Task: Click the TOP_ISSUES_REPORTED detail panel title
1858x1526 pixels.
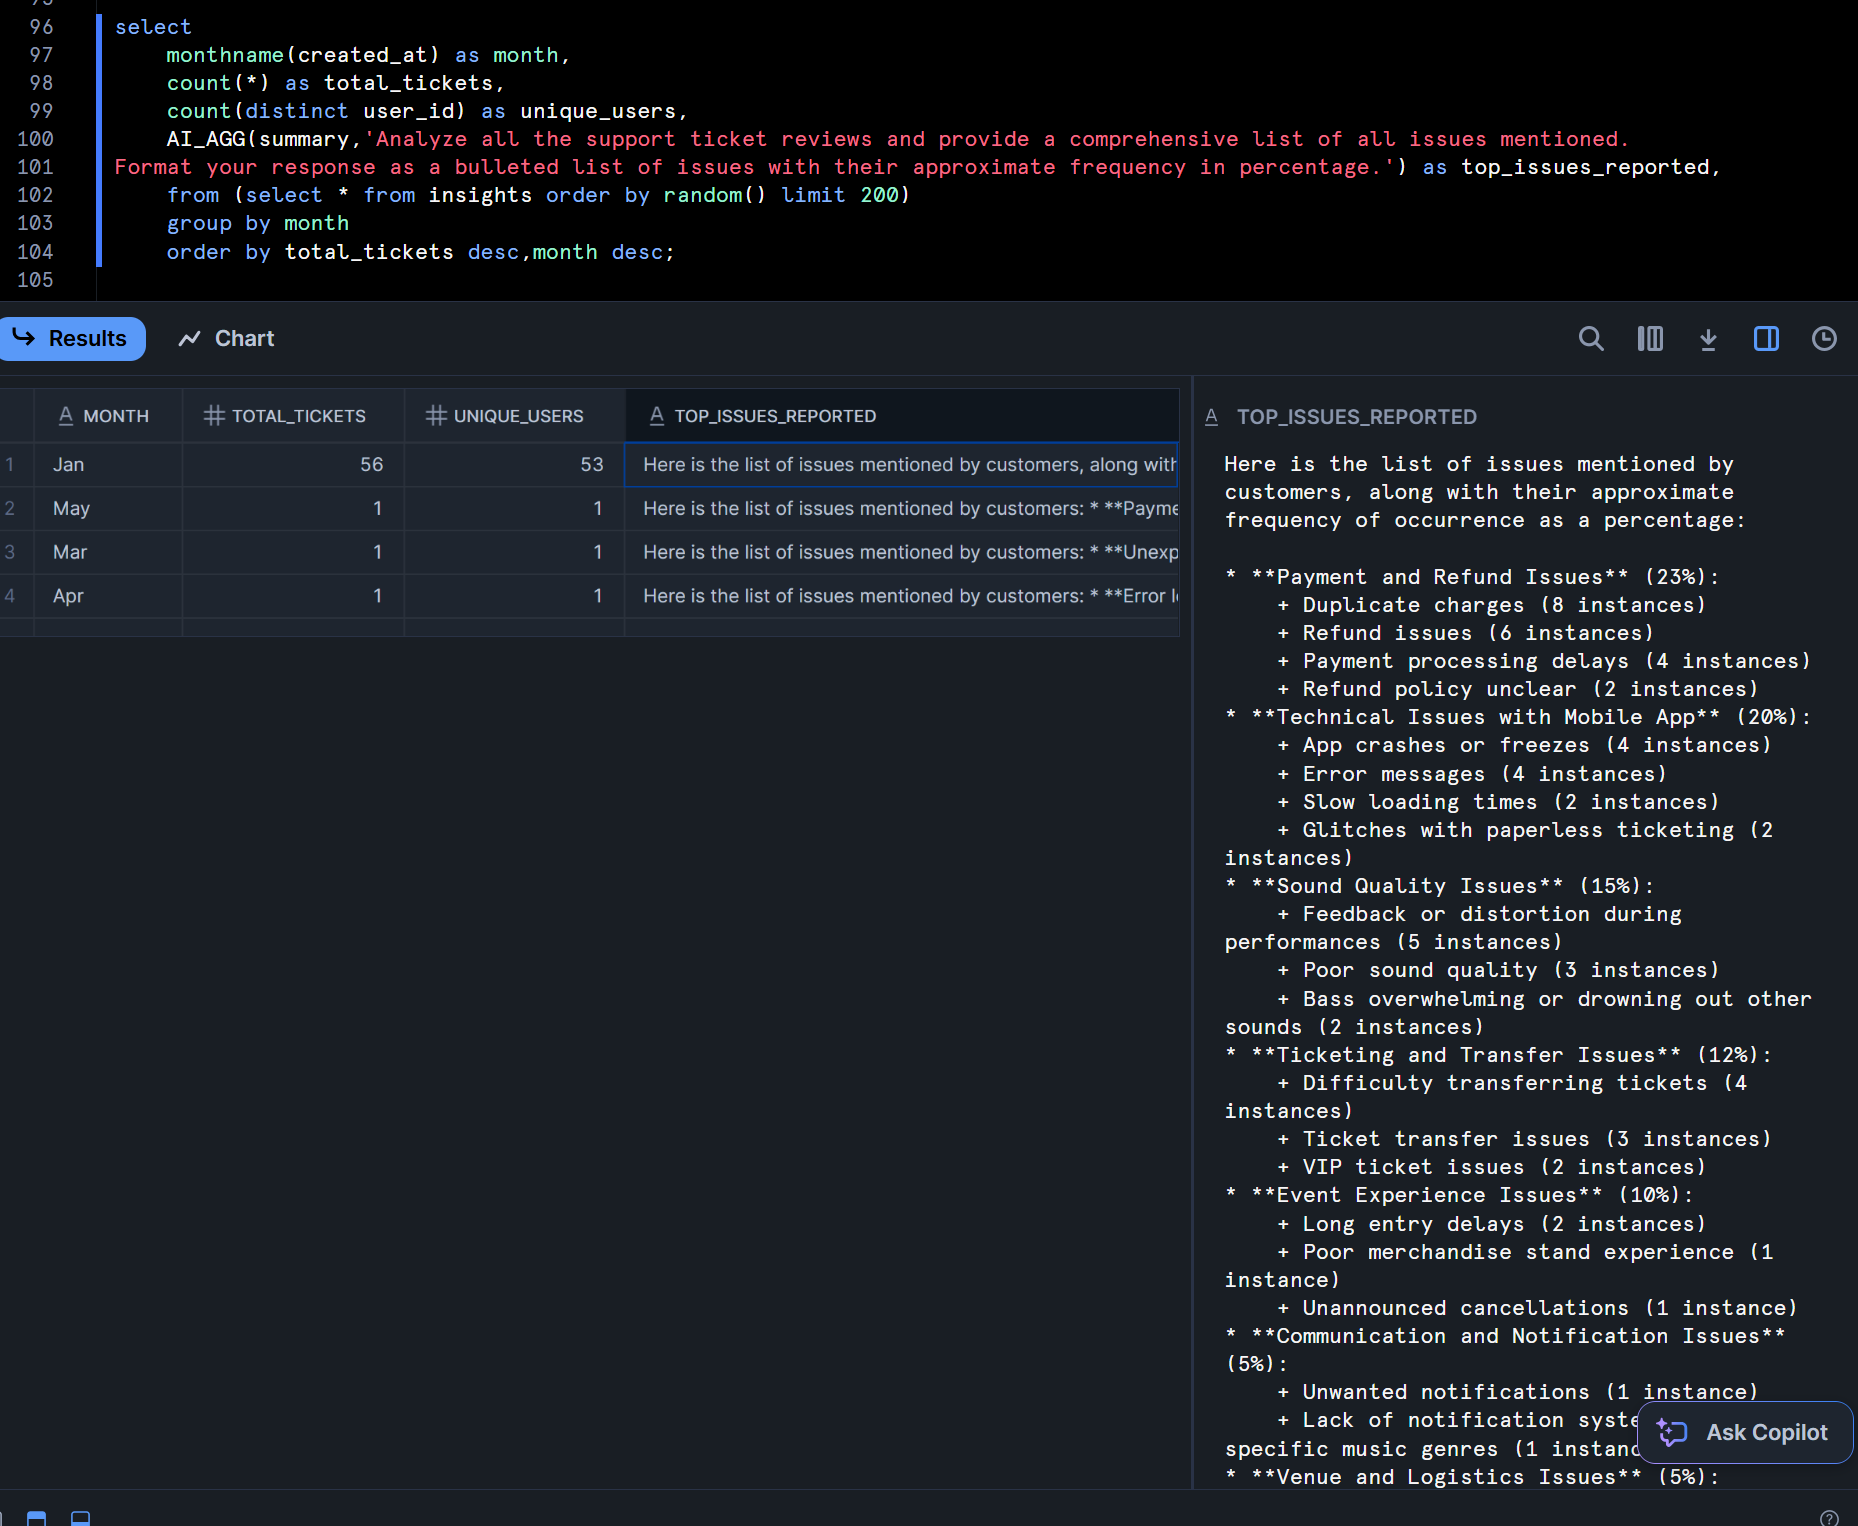Action: click(x=1356, y=417)
